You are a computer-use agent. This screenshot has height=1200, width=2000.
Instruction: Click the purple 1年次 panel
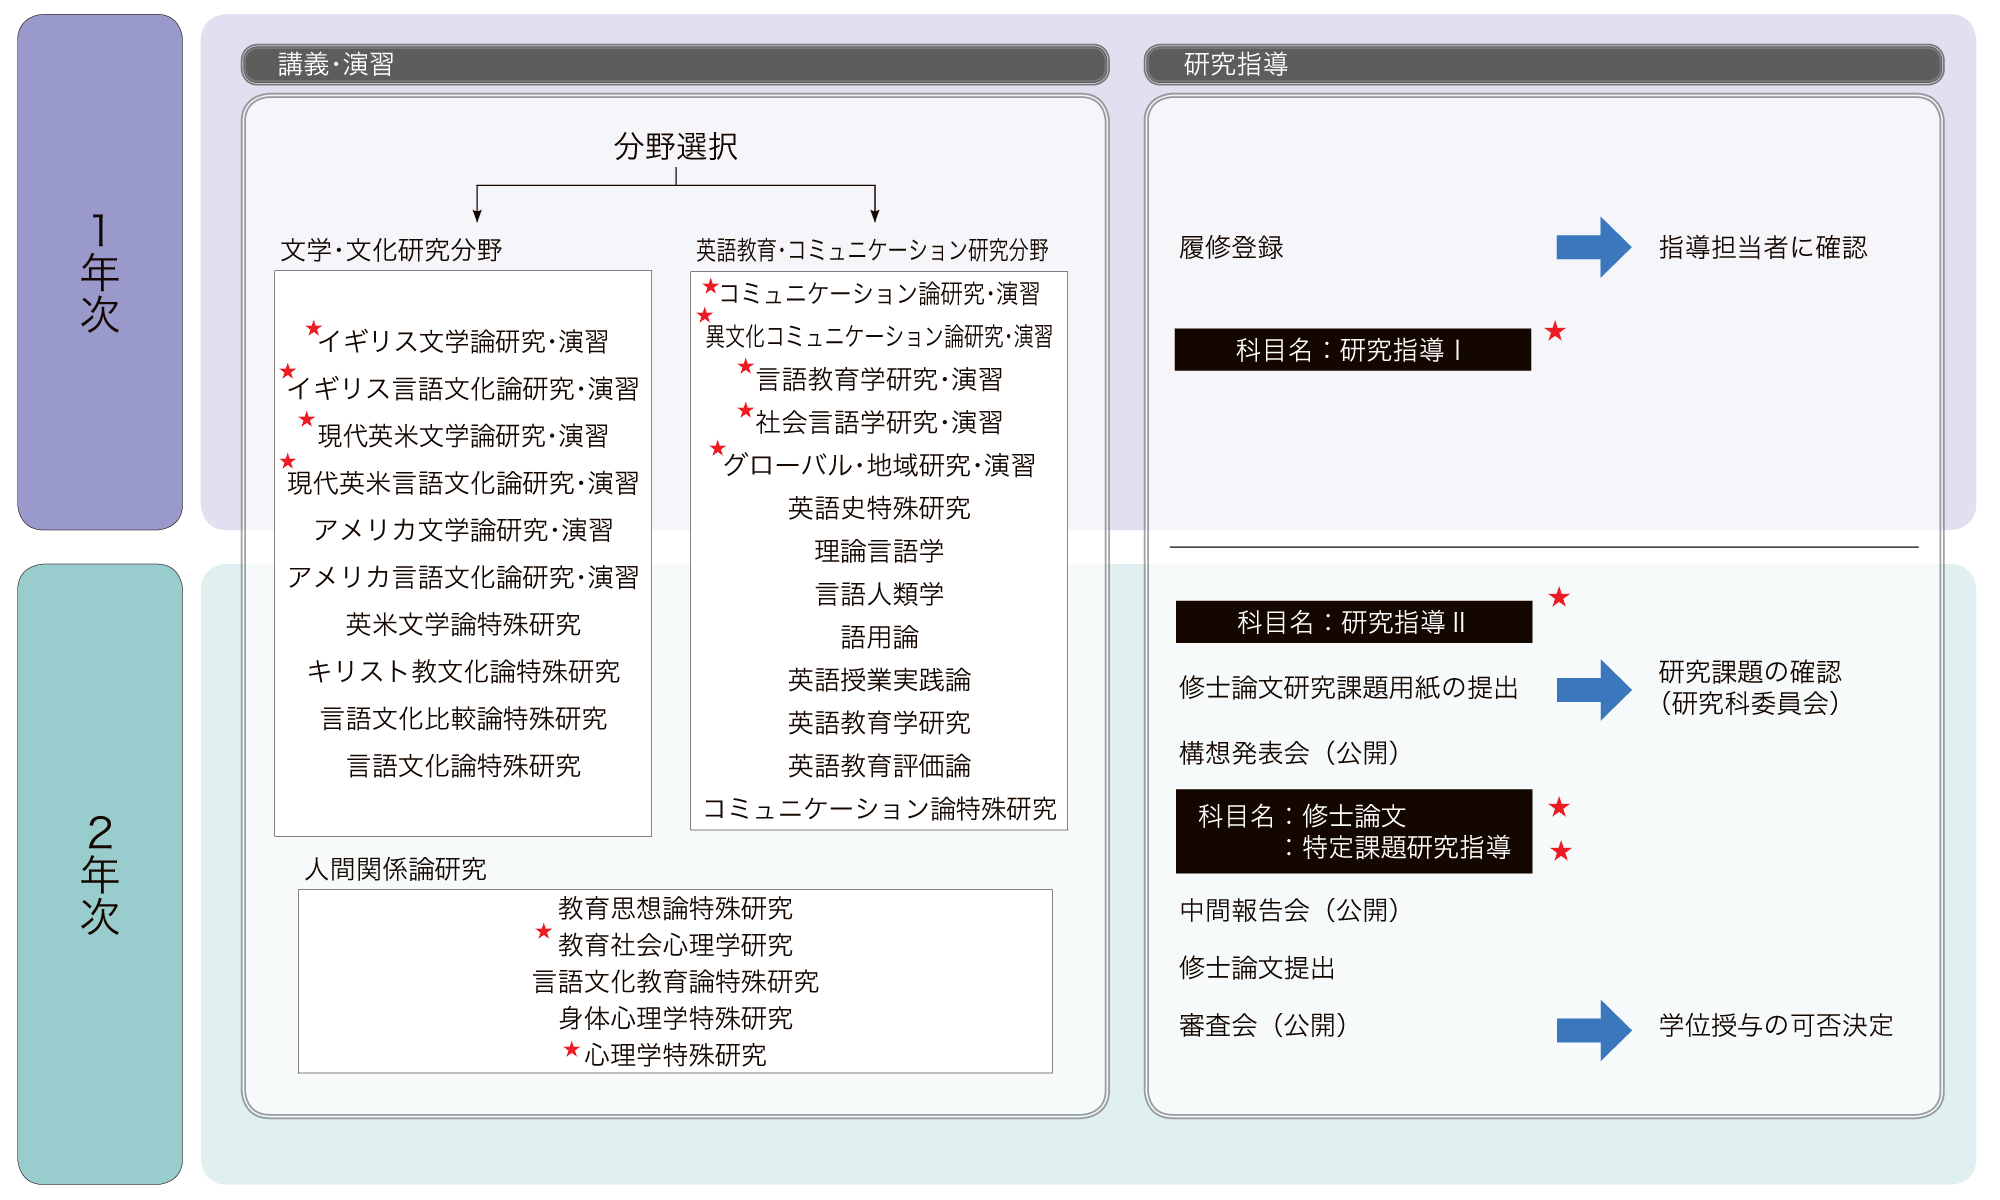click(x=100, y=272)
